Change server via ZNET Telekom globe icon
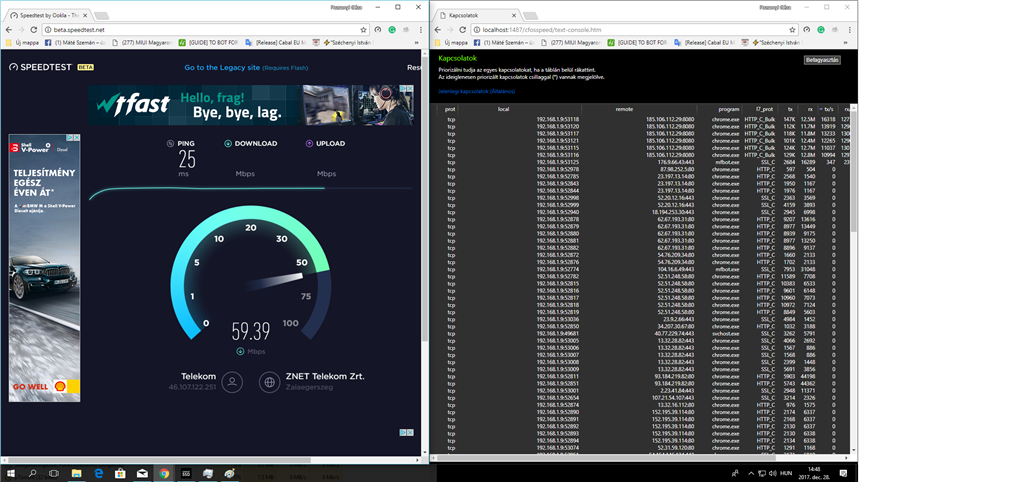Viewport: 1024px width, 482px height. [x=270, y=382]
